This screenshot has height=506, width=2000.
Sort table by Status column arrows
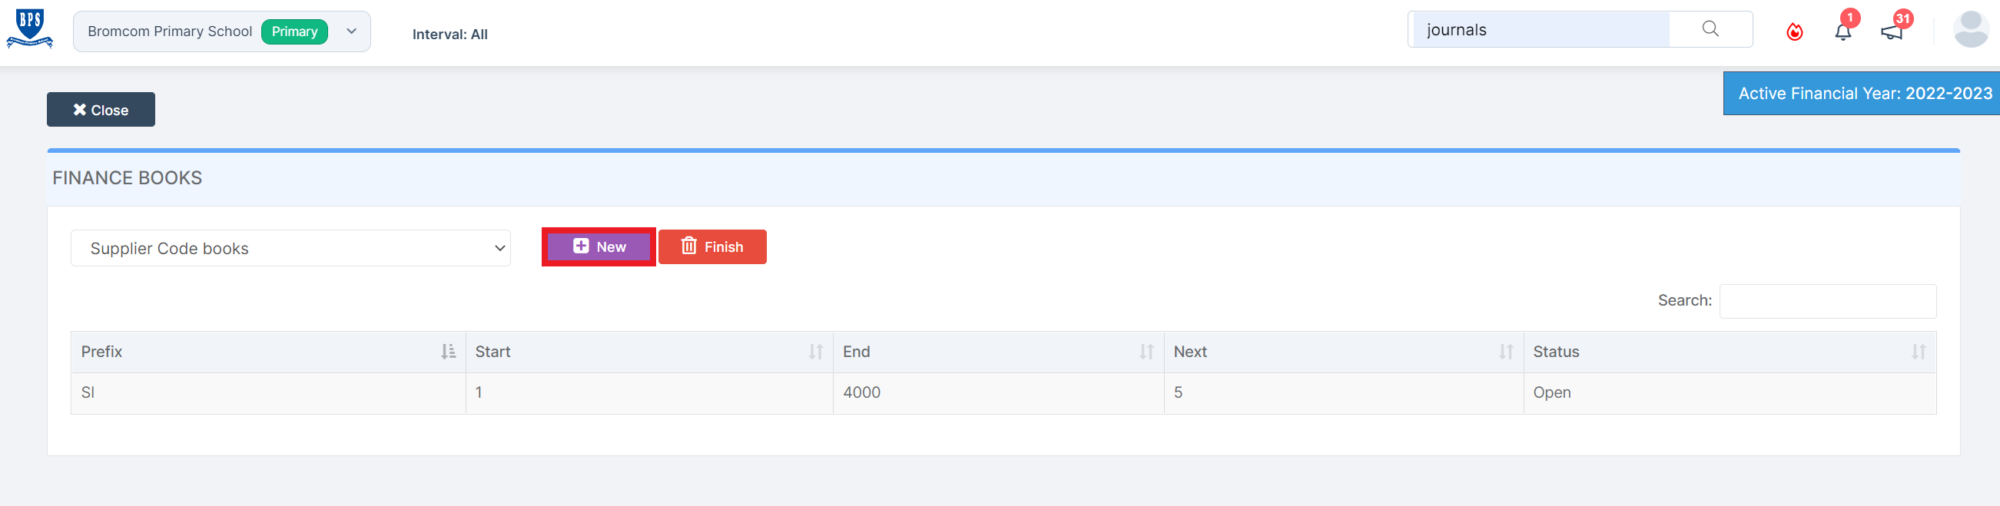1918,352
